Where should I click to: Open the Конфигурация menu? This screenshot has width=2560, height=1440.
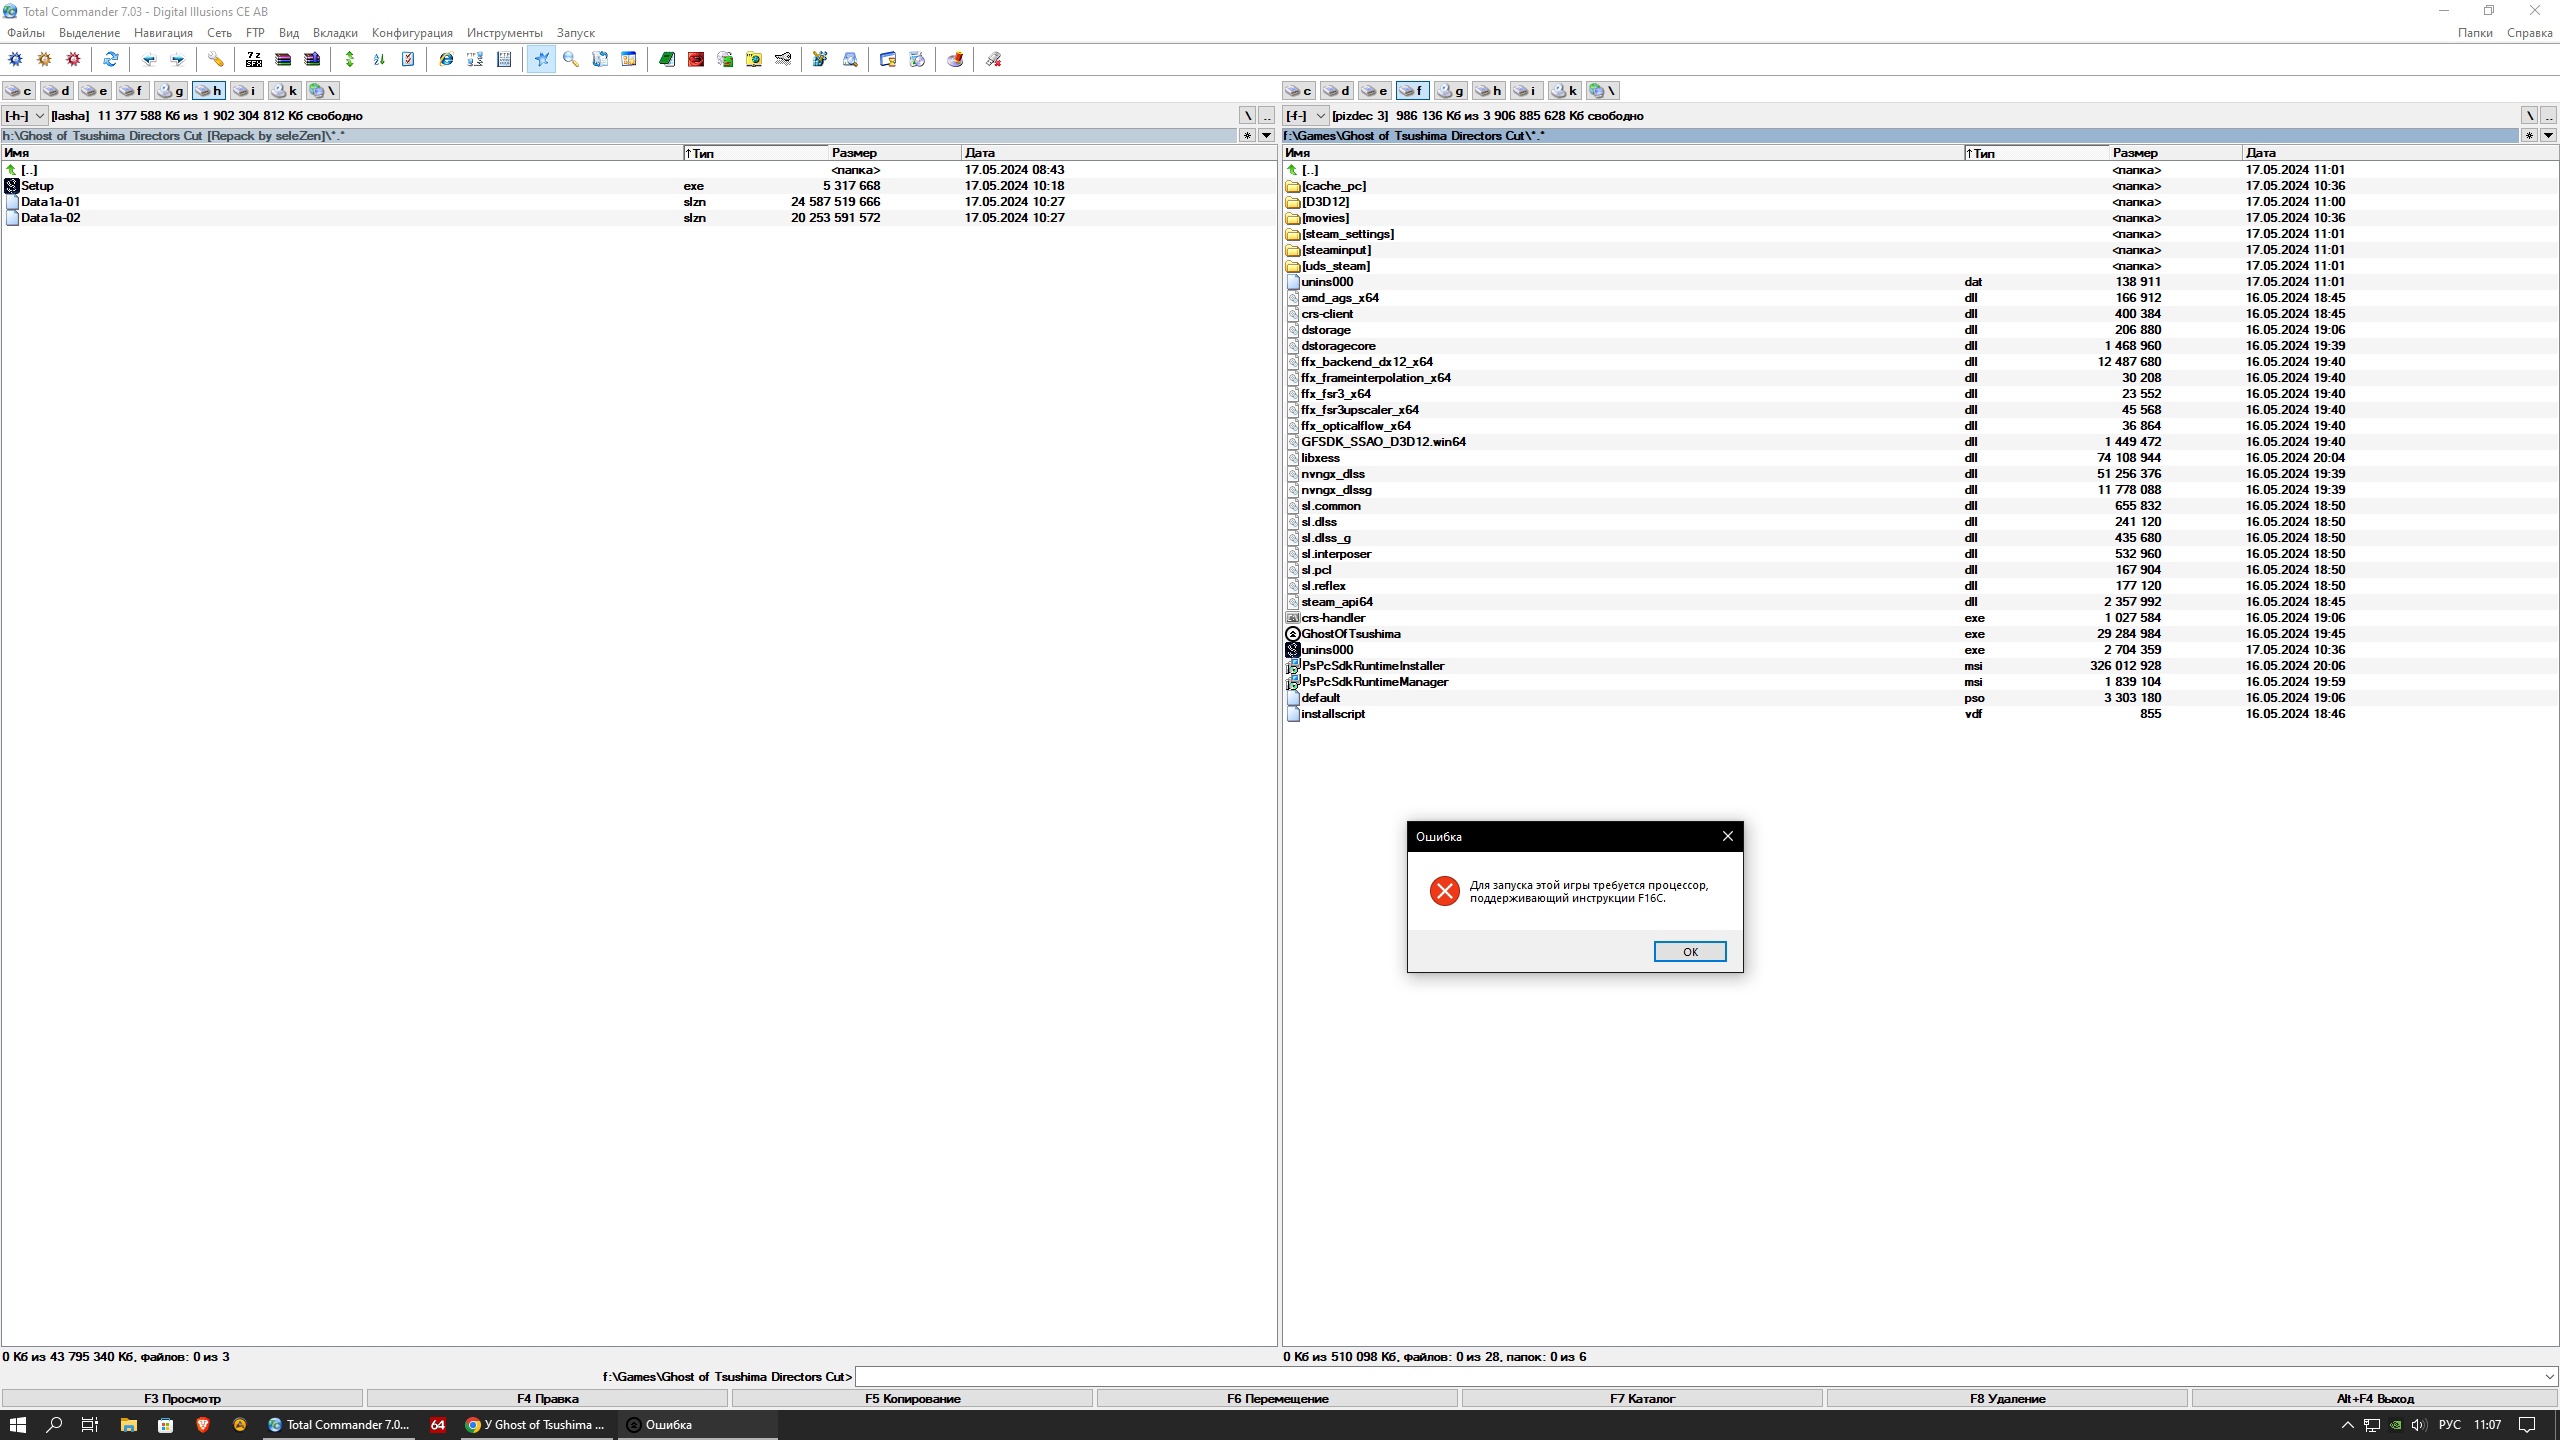[x=412, y=33]
